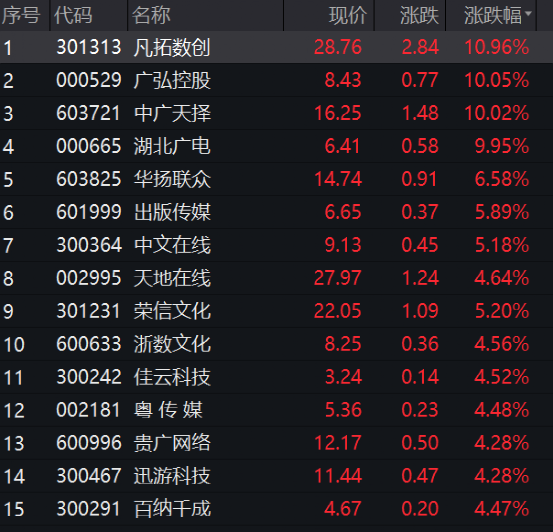The height and width of the screenshot is (532, 553).
Task: Click change value 0.77
Action: (x=420, y=80)
